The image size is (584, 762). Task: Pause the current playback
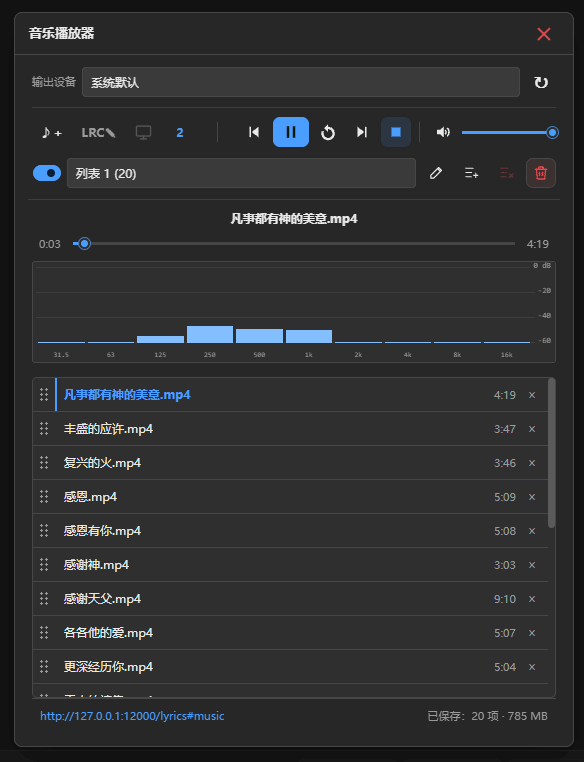291,132
